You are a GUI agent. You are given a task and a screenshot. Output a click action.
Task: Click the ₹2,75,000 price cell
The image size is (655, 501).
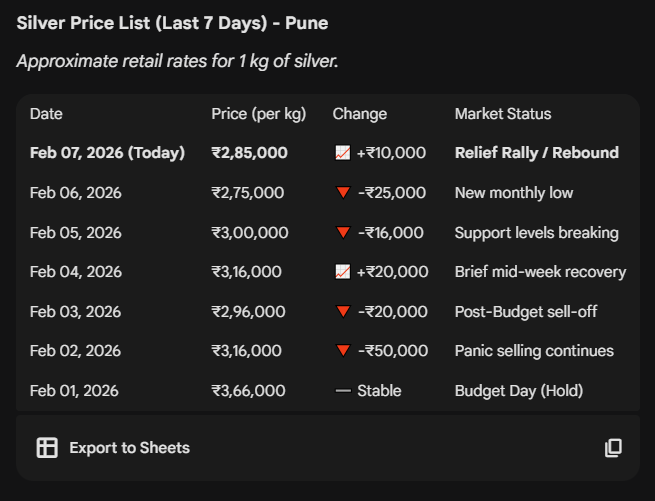[248, 193]
